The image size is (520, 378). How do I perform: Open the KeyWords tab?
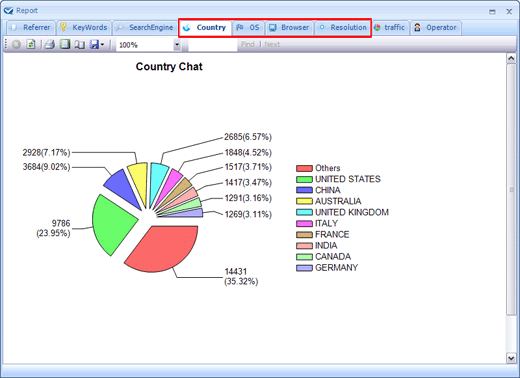(x=84, y=28)
